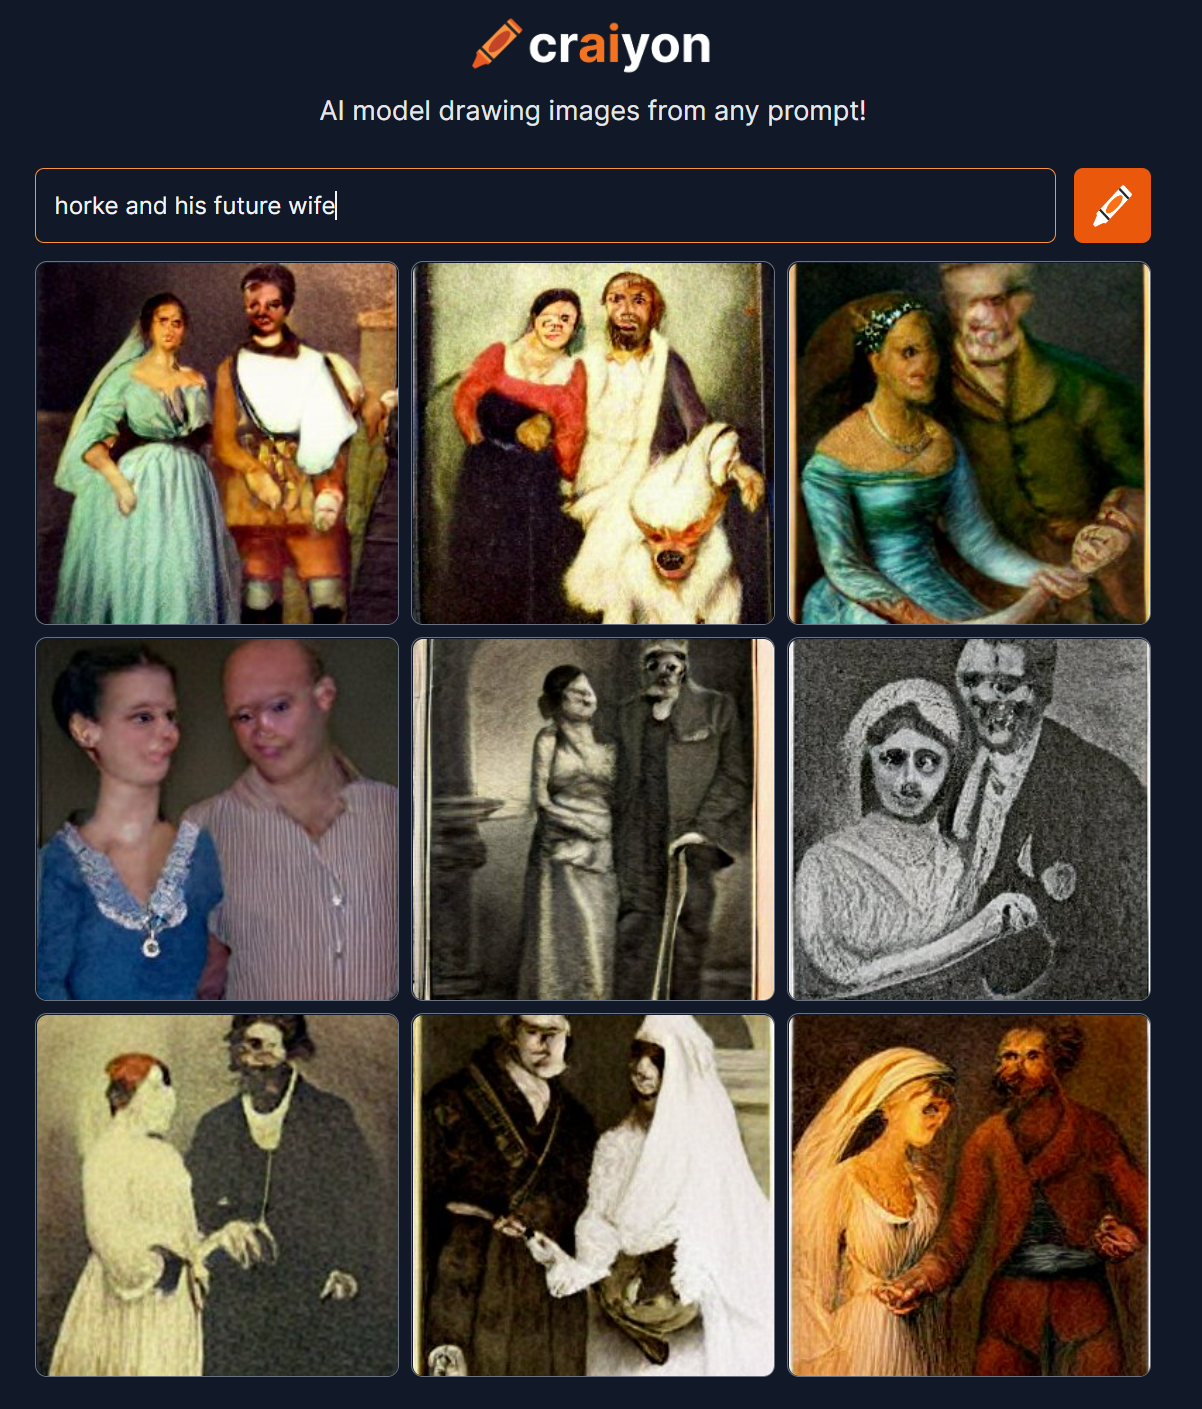The image size is (1202, 1409).
Task: Open black-and-white engraving of couple
Action: pos(969,819)
